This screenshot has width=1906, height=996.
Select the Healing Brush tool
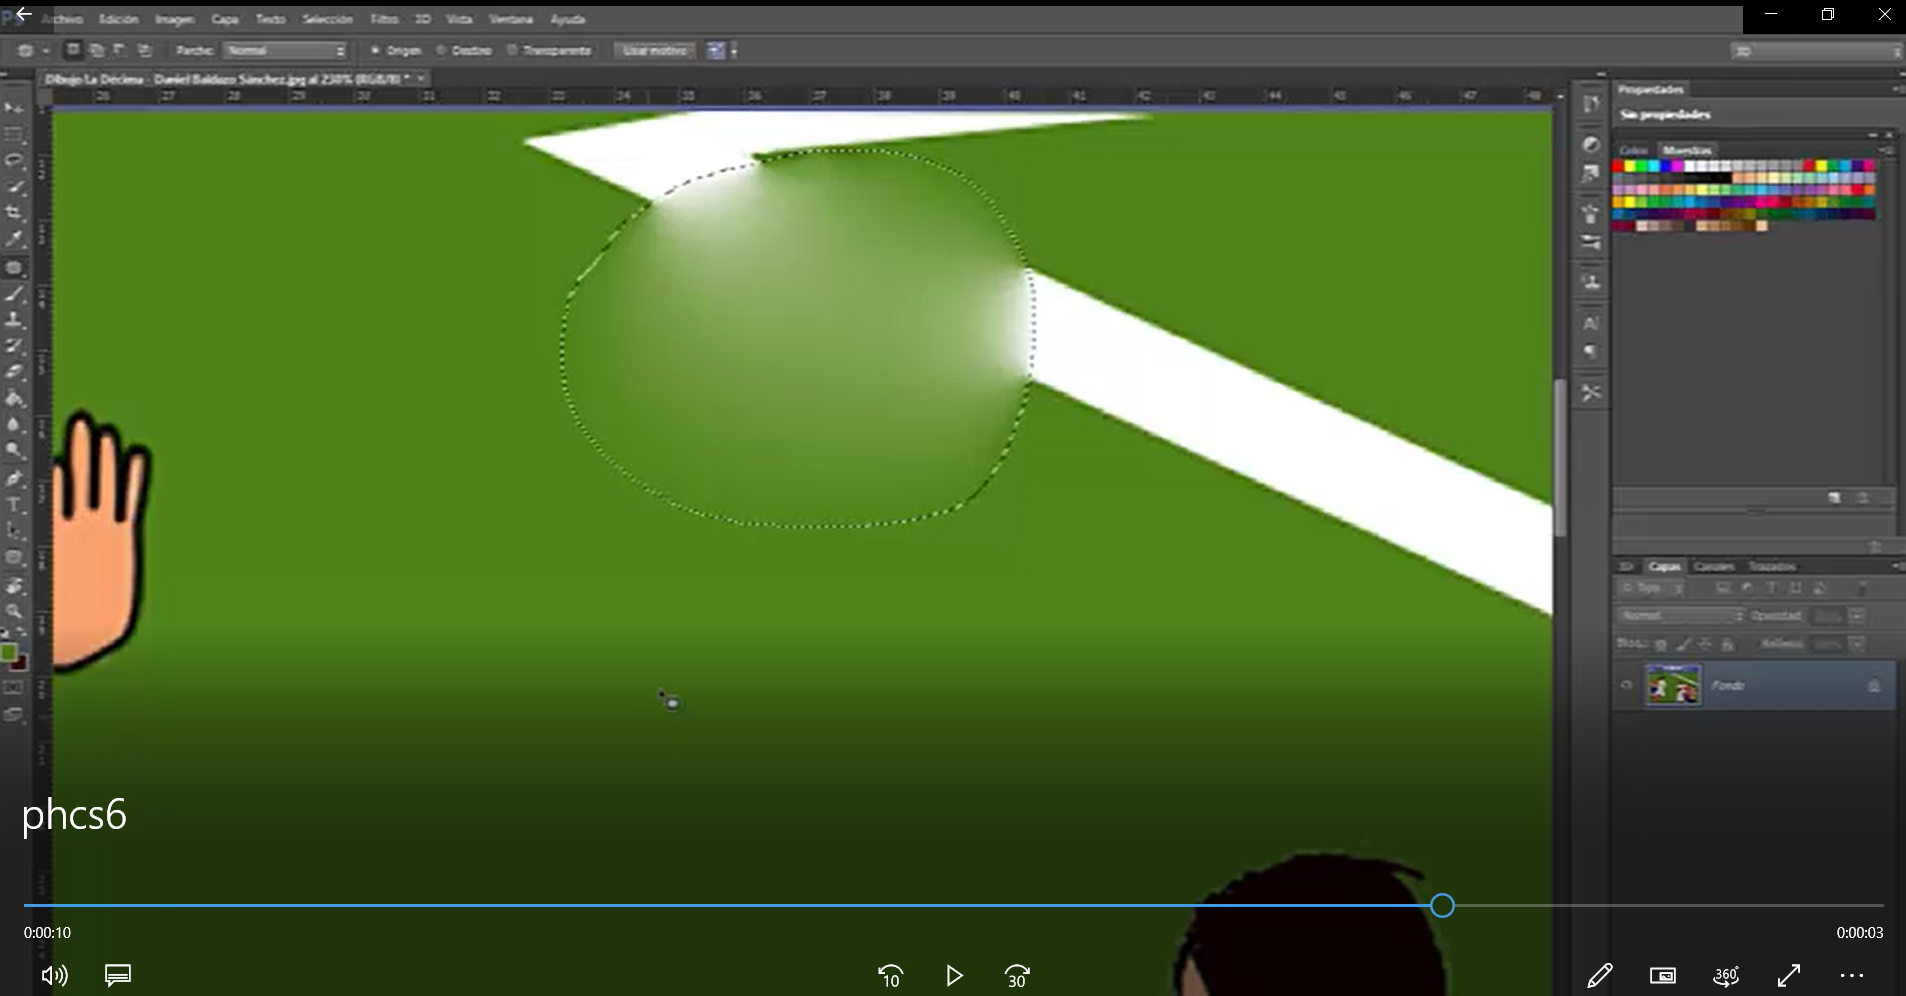[15, 267]
